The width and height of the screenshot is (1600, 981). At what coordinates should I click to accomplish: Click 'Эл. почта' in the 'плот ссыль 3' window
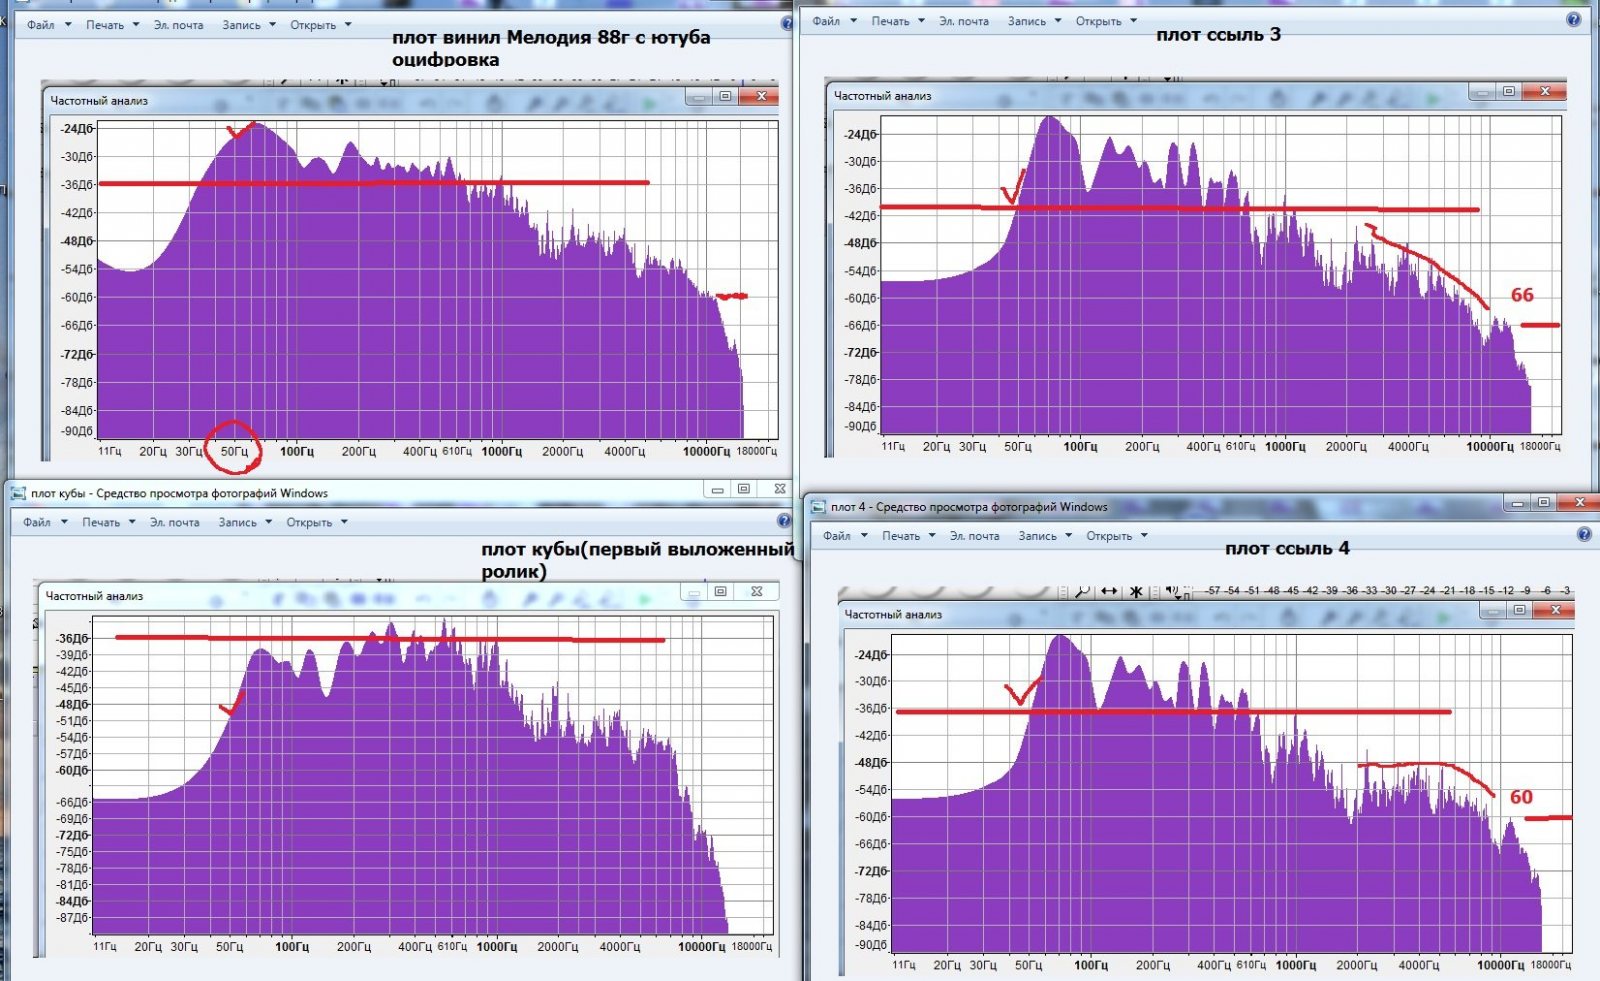(x=964, y=21)
